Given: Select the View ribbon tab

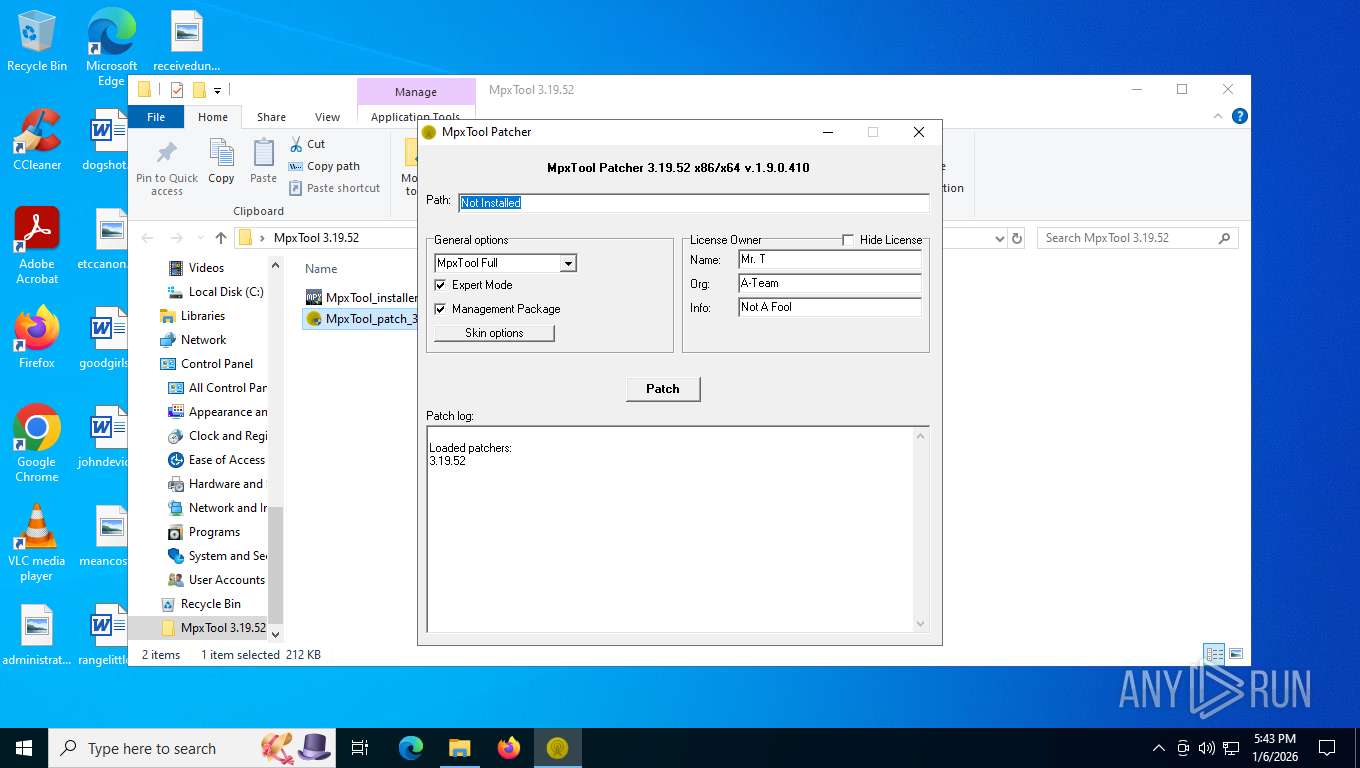Looking at the screenshot, I should [x=328, y=117].
